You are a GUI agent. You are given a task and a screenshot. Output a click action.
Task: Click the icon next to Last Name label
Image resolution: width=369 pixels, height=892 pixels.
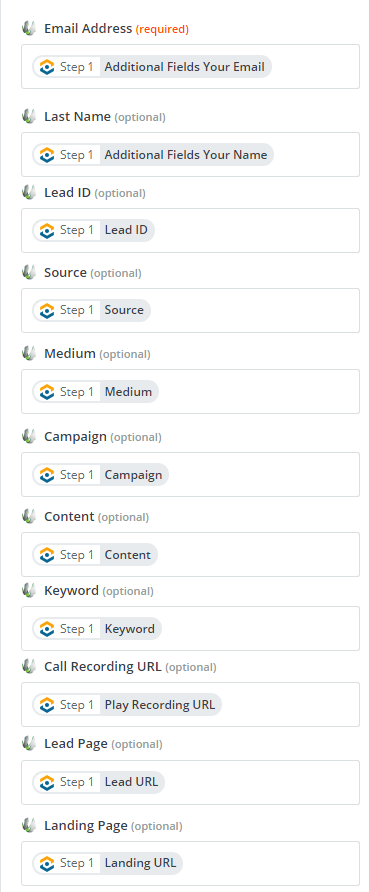(28, 116)
